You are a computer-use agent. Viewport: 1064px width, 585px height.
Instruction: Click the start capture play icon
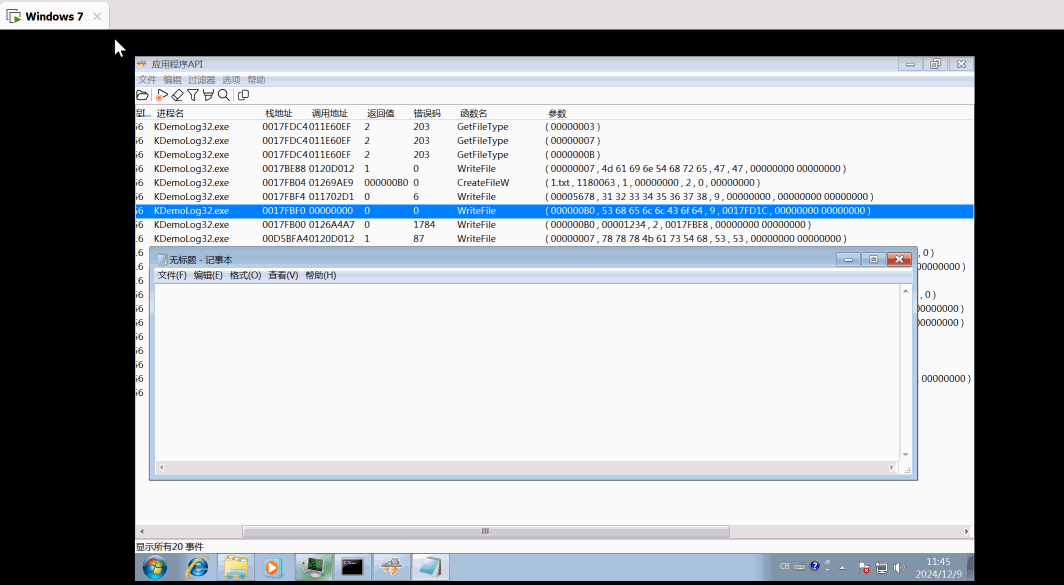pos(162,95)
